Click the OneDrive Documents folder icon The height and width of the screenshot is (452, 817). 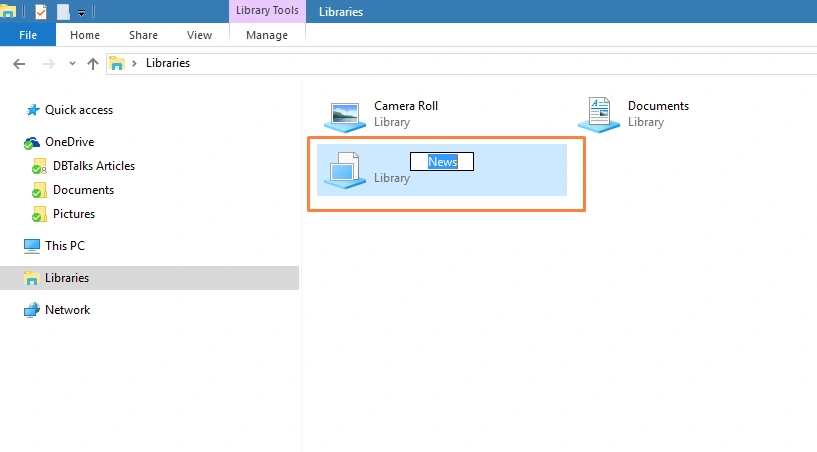pos(39,190)
